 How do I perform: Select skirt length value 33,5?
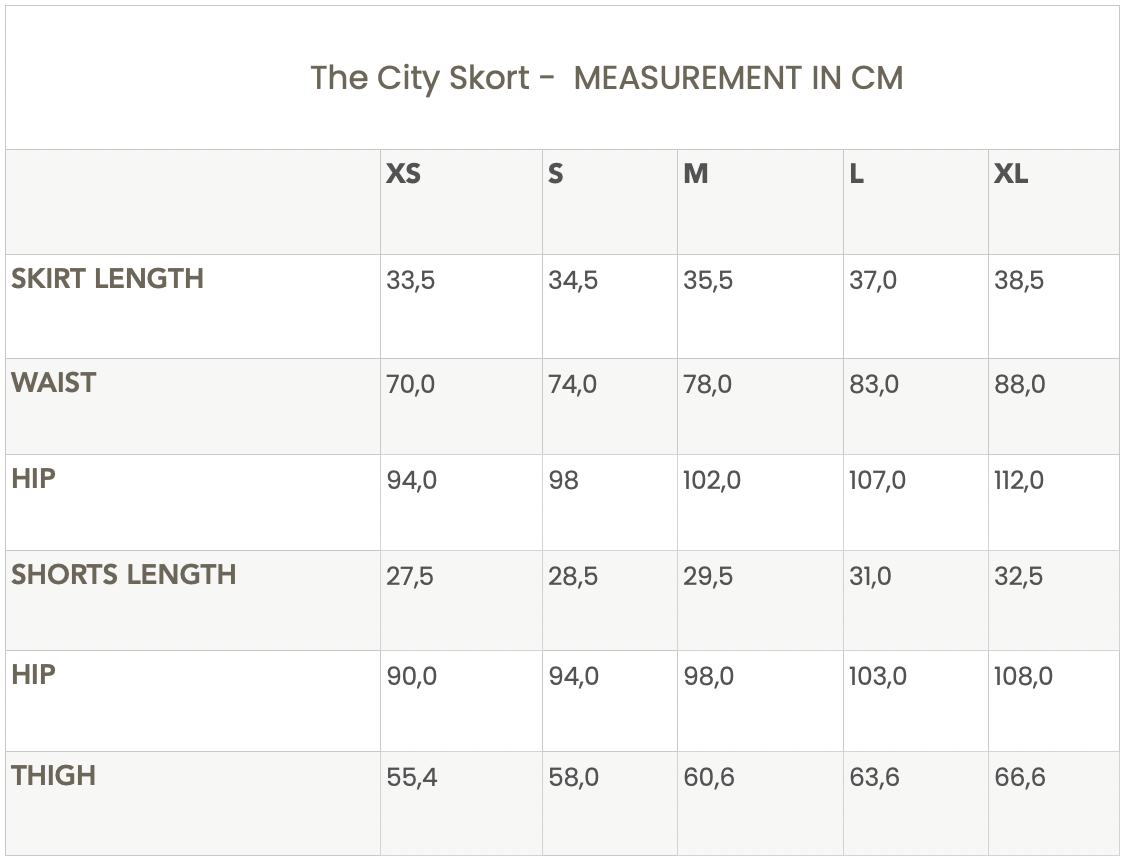(411, 280)
